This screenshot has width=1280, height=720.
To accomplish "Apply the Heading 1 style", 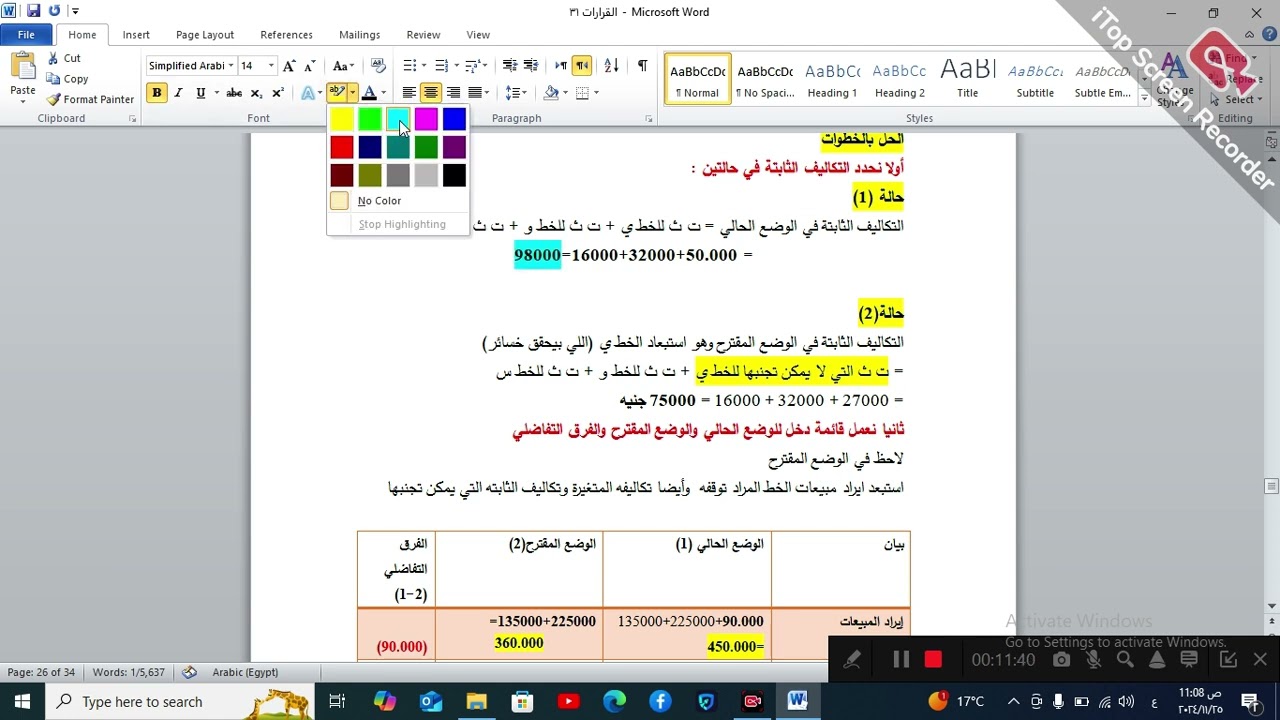I will 832,79.
